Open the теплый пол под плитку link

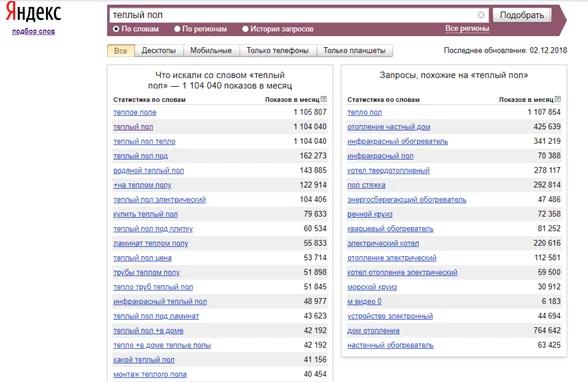click(x=153, y=229)
